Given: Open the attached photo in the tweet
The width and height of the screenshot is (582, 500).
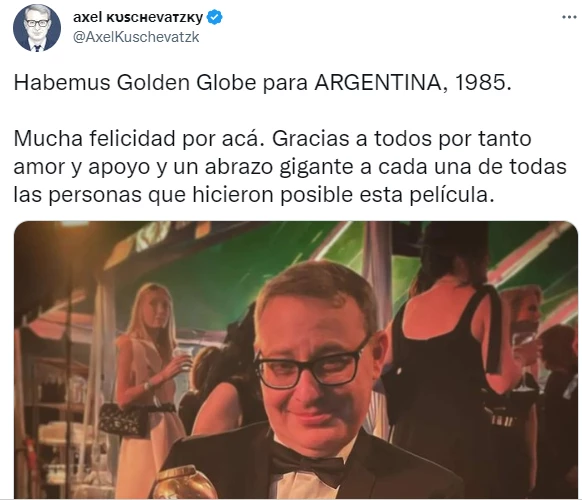Looking at the screenshot, I should pos(296,360).
